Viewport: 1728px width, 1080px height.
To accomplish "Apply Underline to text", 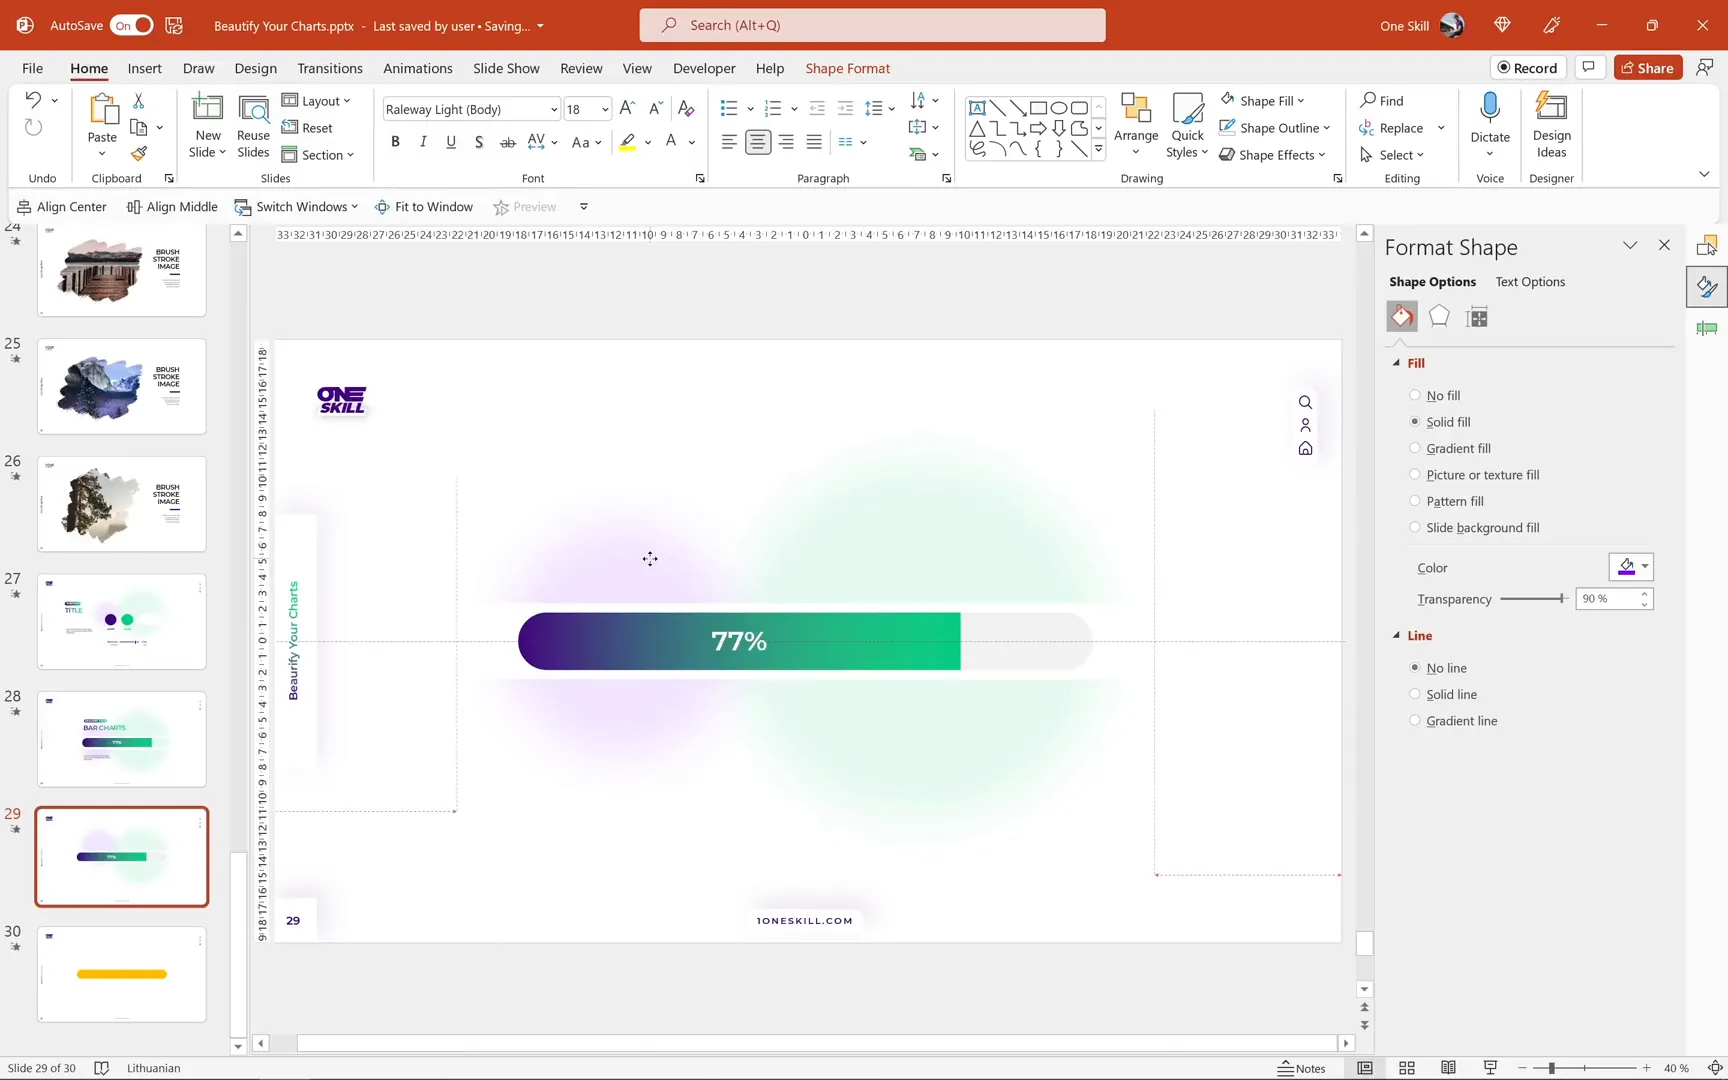I will (451, 142).
